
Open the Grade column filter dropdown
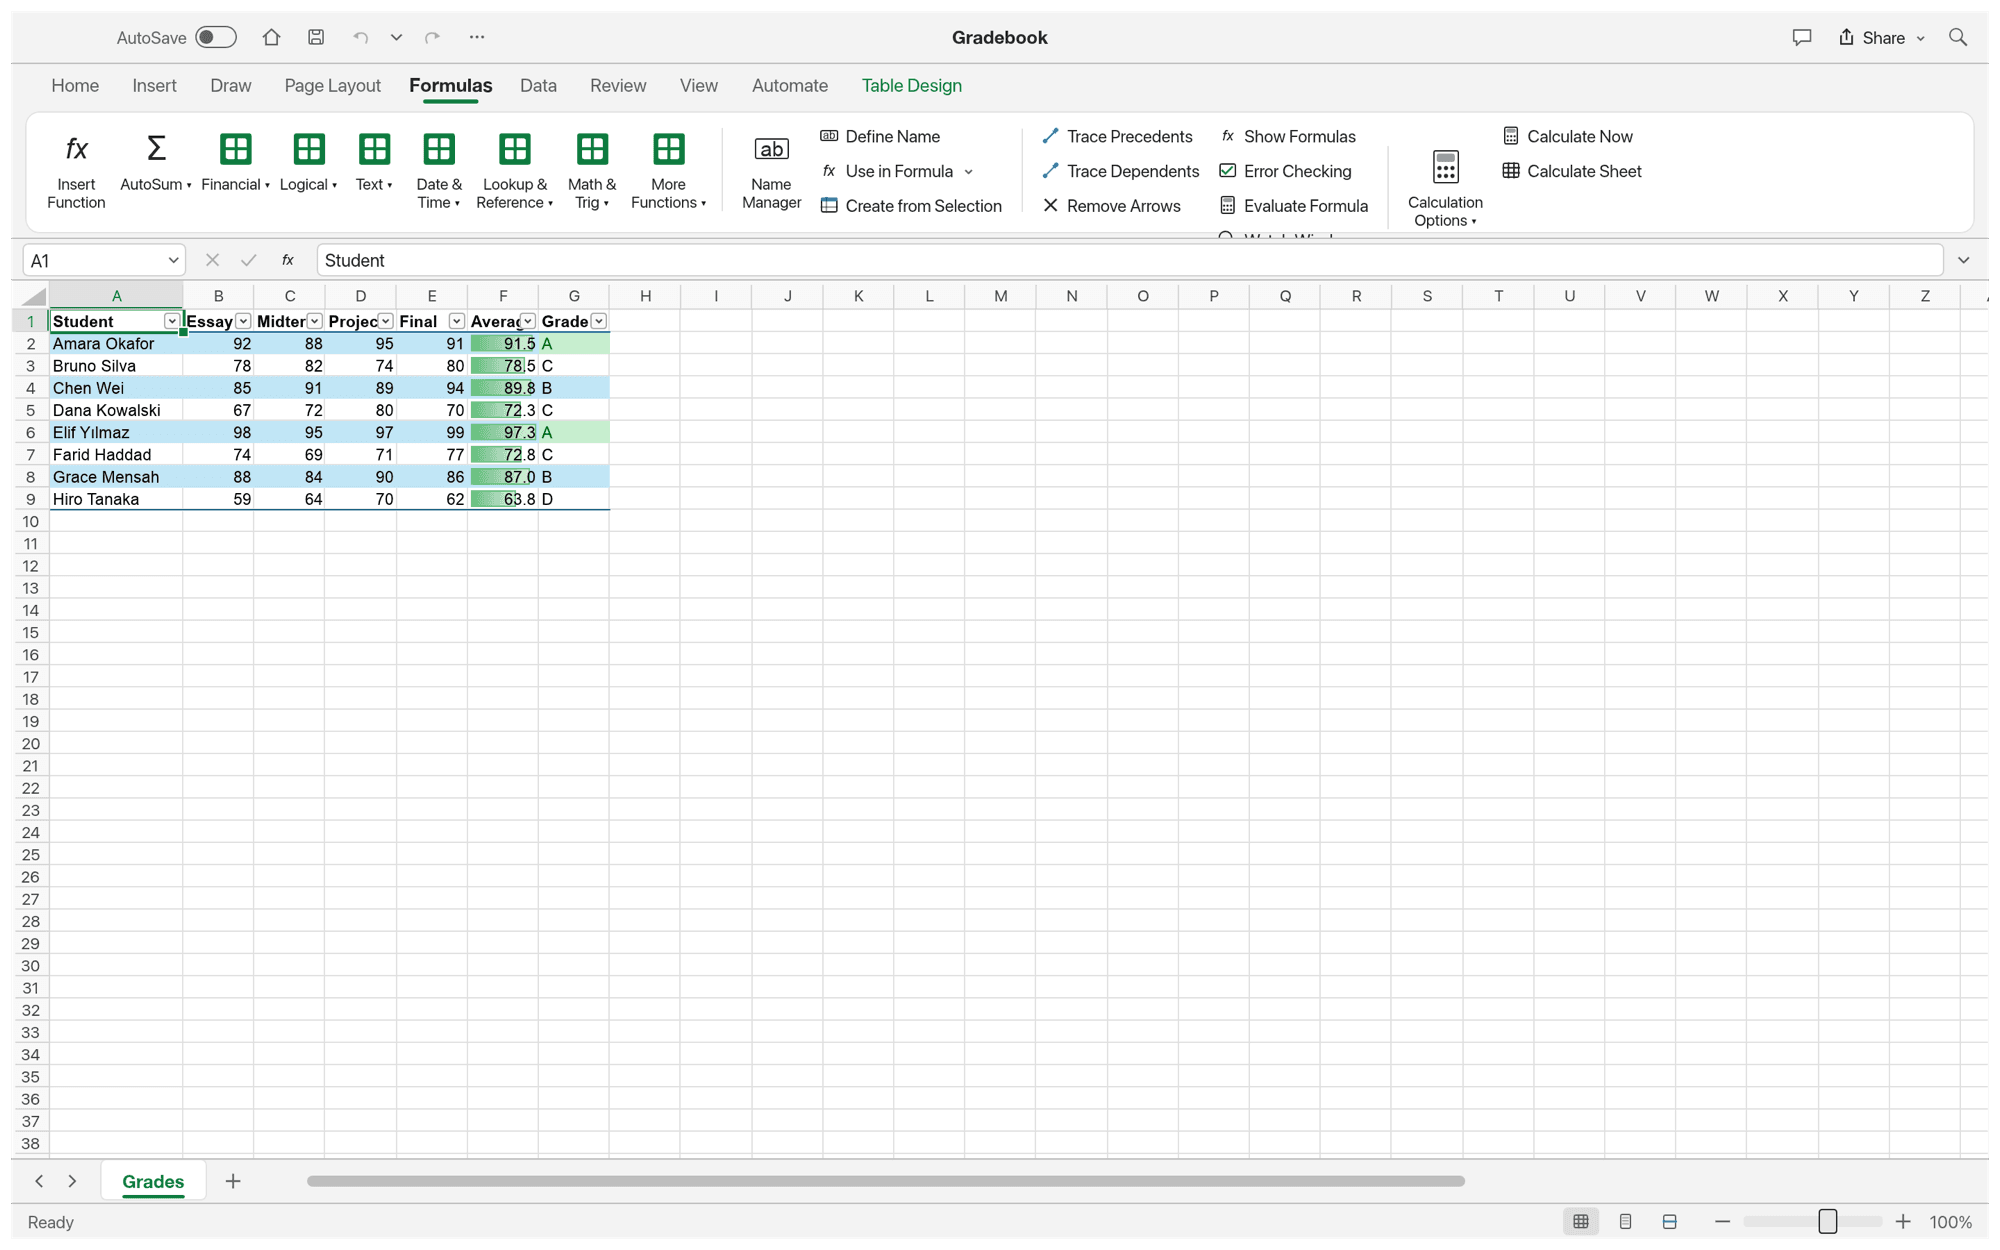598,321
